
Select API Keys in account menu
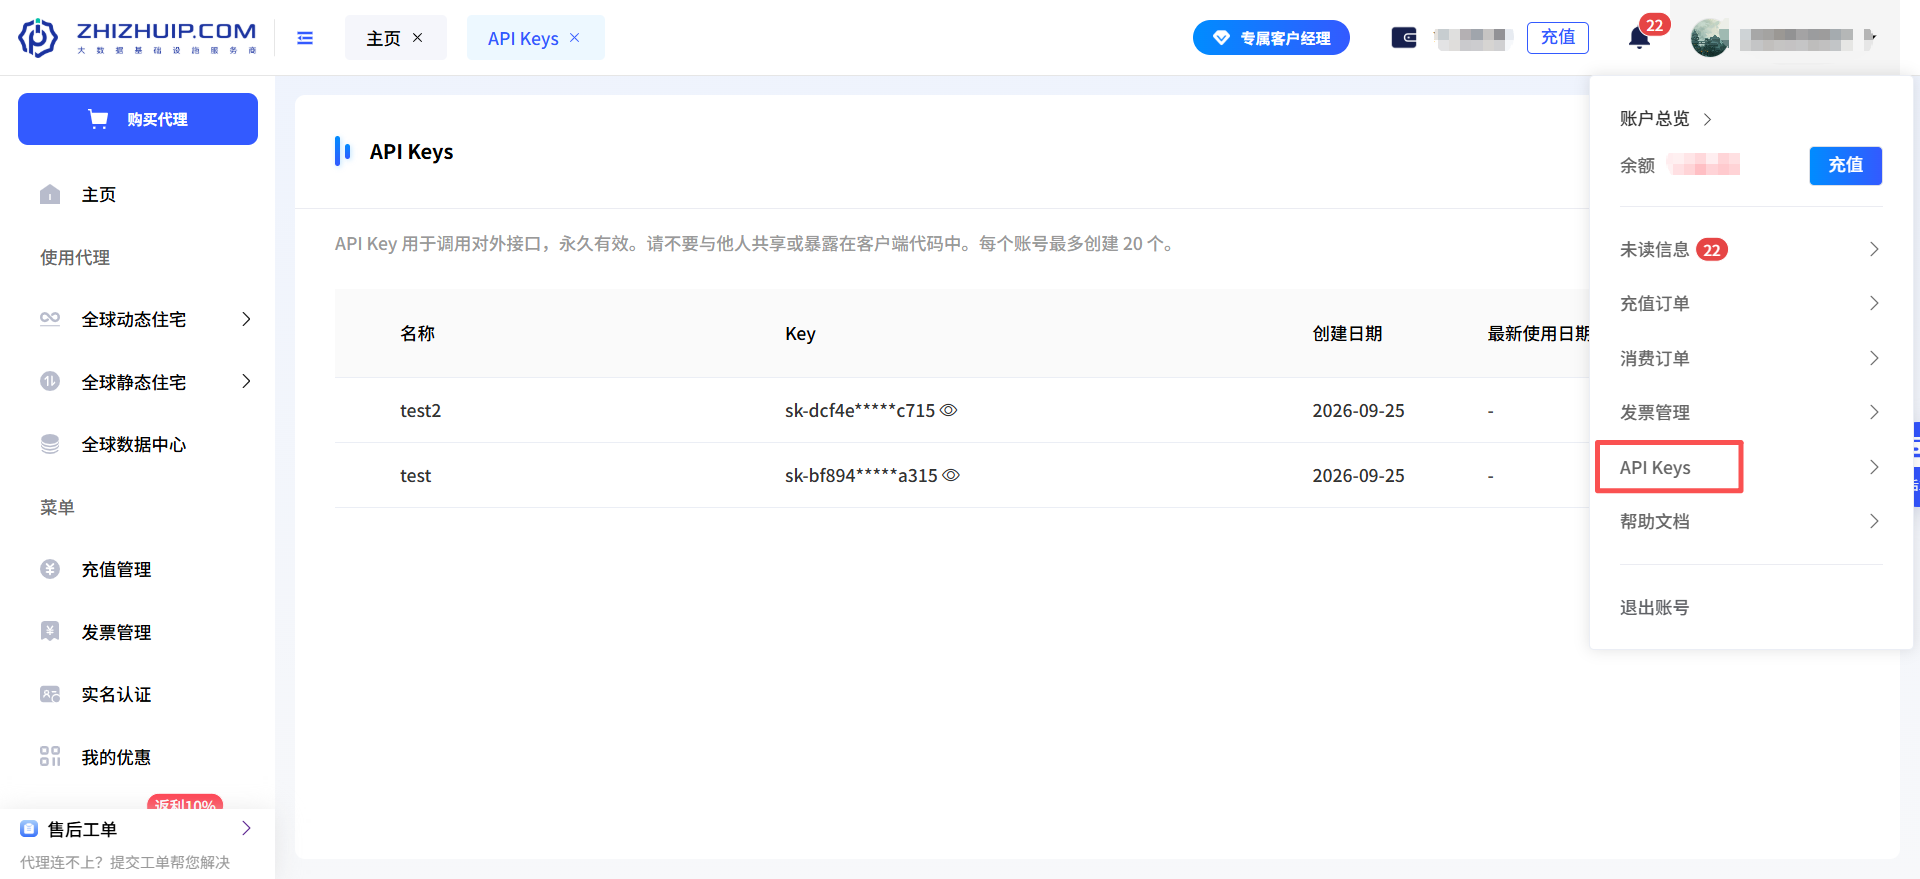pos(1751,467)
